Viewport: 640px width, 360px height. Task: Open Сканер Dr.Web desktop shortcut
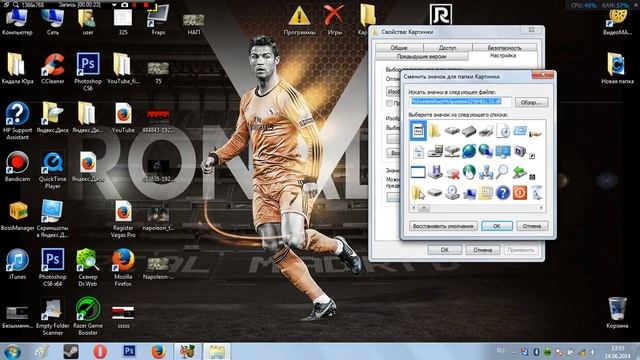tap(88, 267)
